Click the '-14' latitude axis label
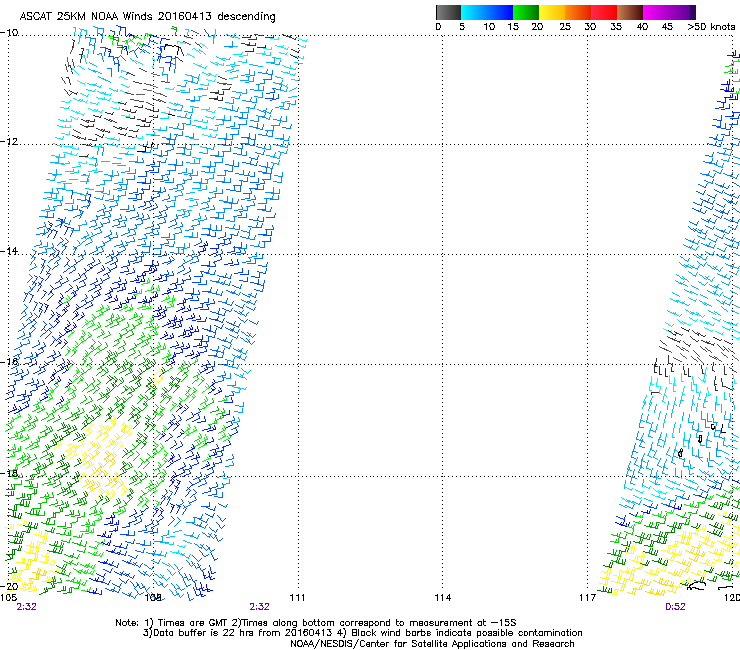The width and height of the screenshot is (740, 650). click(x=9, y=251)
